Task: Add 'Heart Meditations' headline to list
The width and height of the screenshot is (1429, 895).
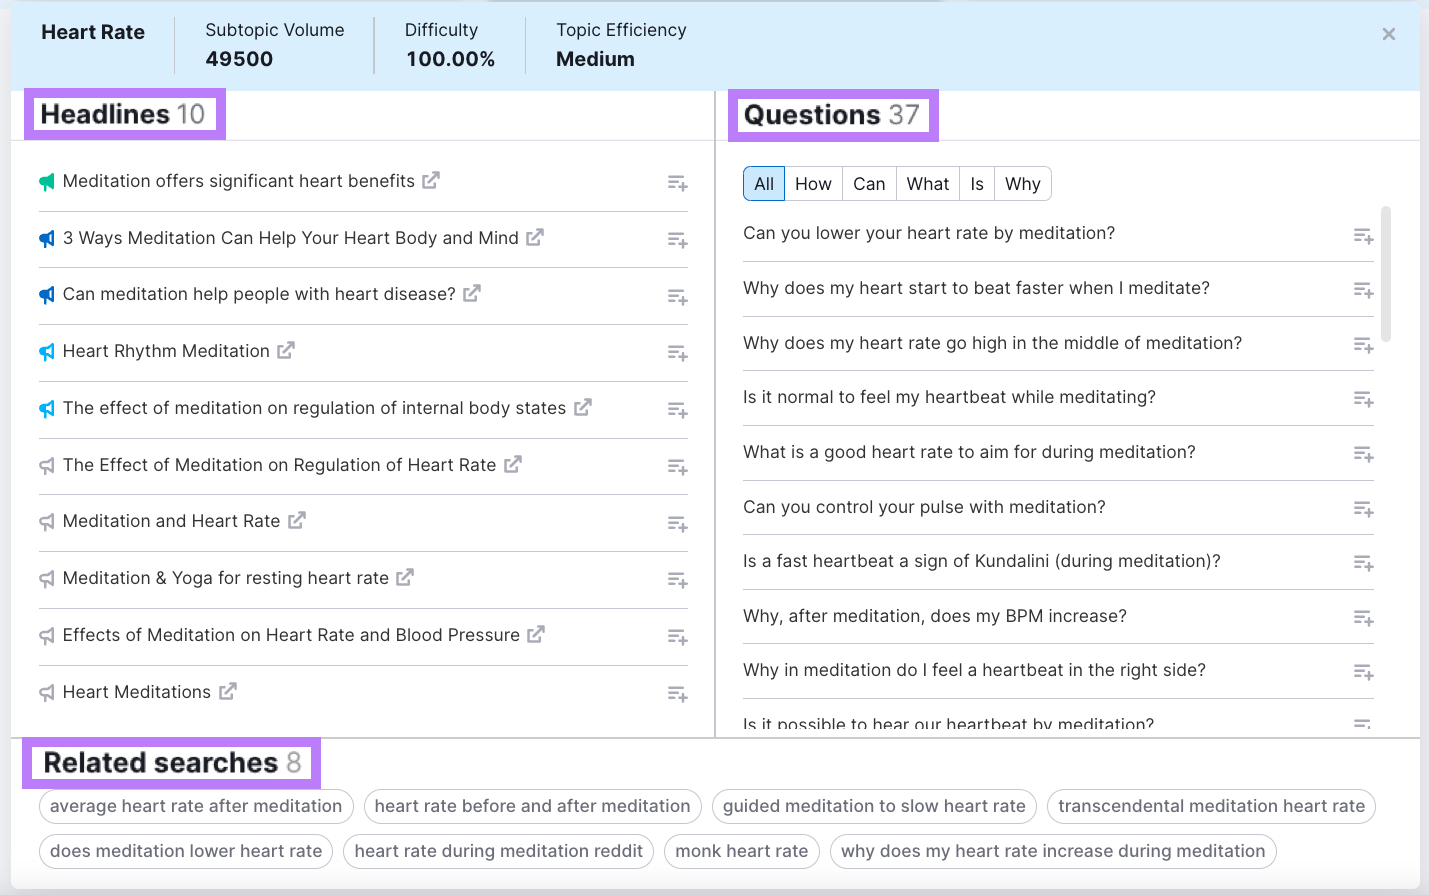Action: click(x=677, y=694)
